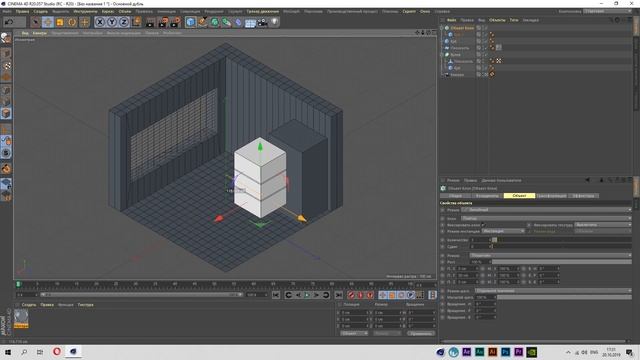Open the second Режим dropdown above Рост
Image resolution: width=640 pixels, height=360 pixels.
pyautogui.click(x=550, y=256)
